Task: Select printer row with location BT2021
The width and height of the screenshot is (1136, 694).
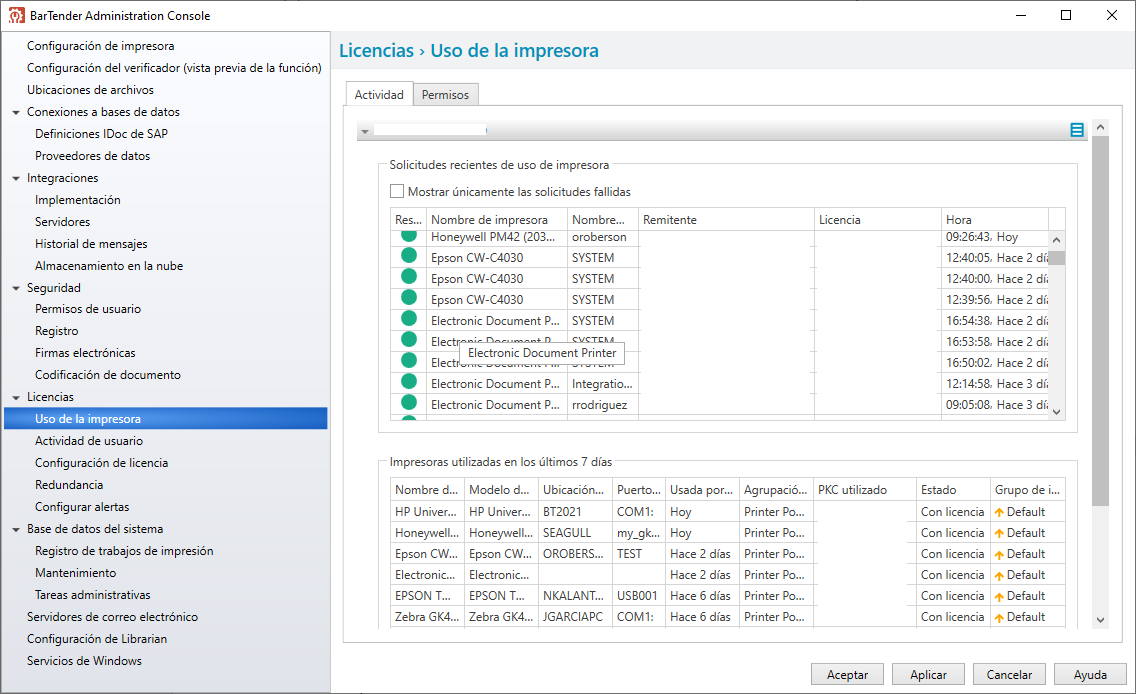Action: [727, 512]
